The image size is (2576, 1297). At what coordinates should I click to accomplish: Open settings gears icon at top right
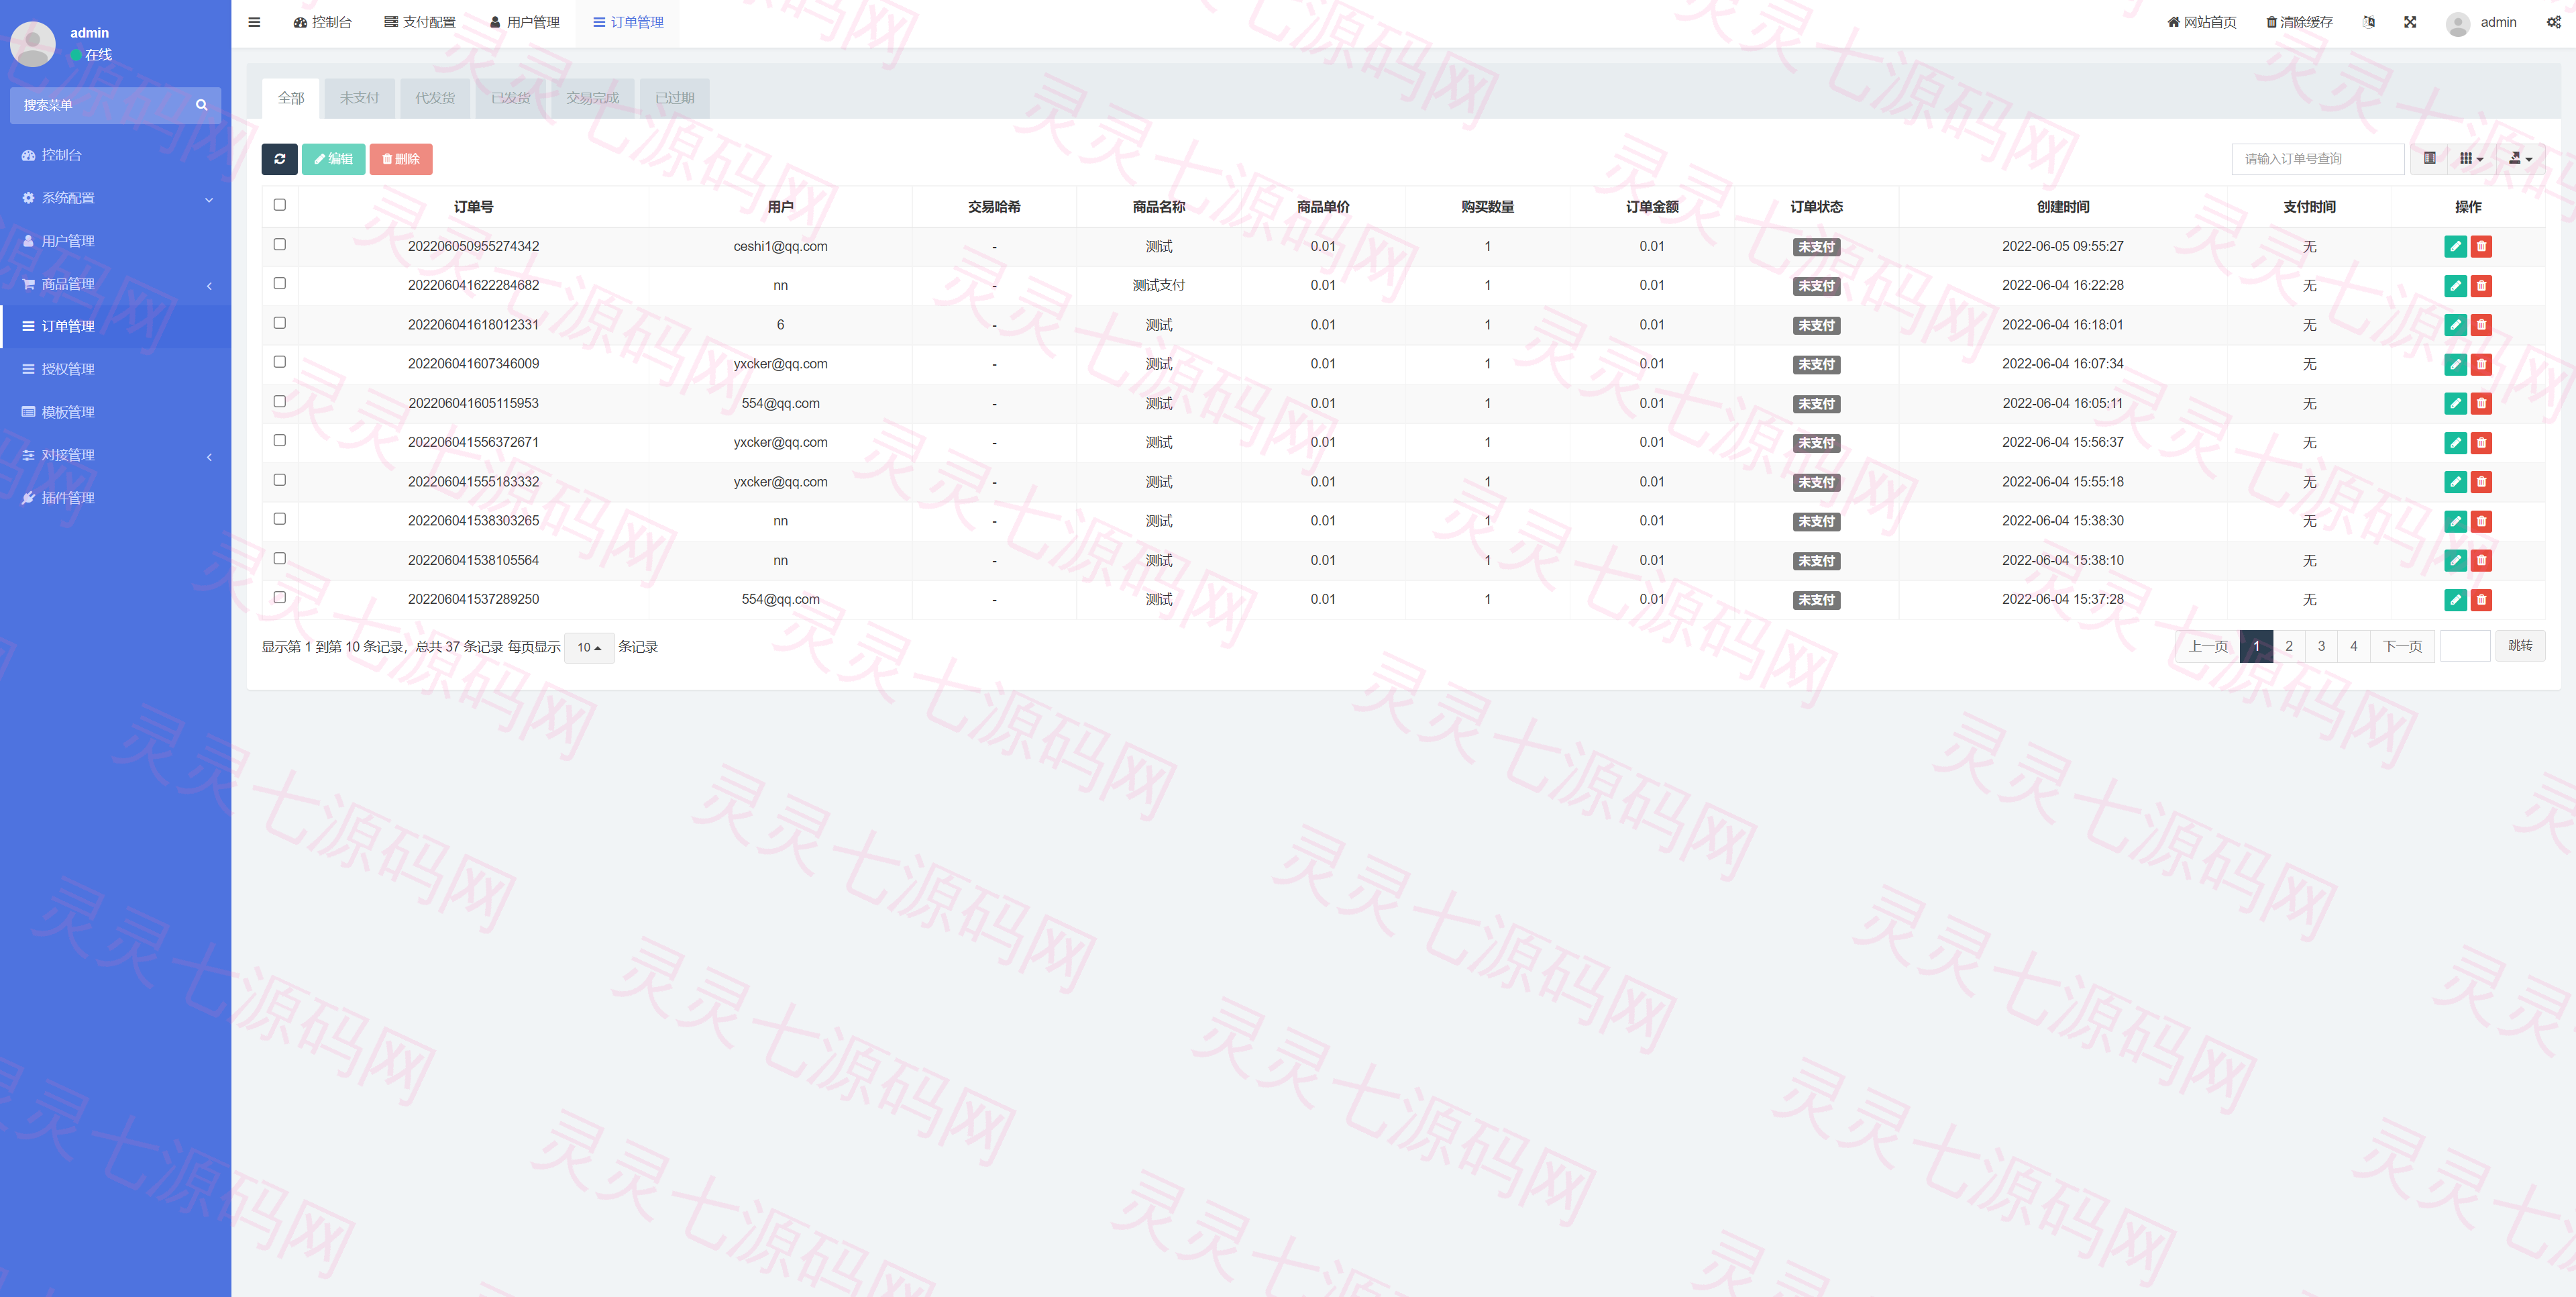[2553, 22]
